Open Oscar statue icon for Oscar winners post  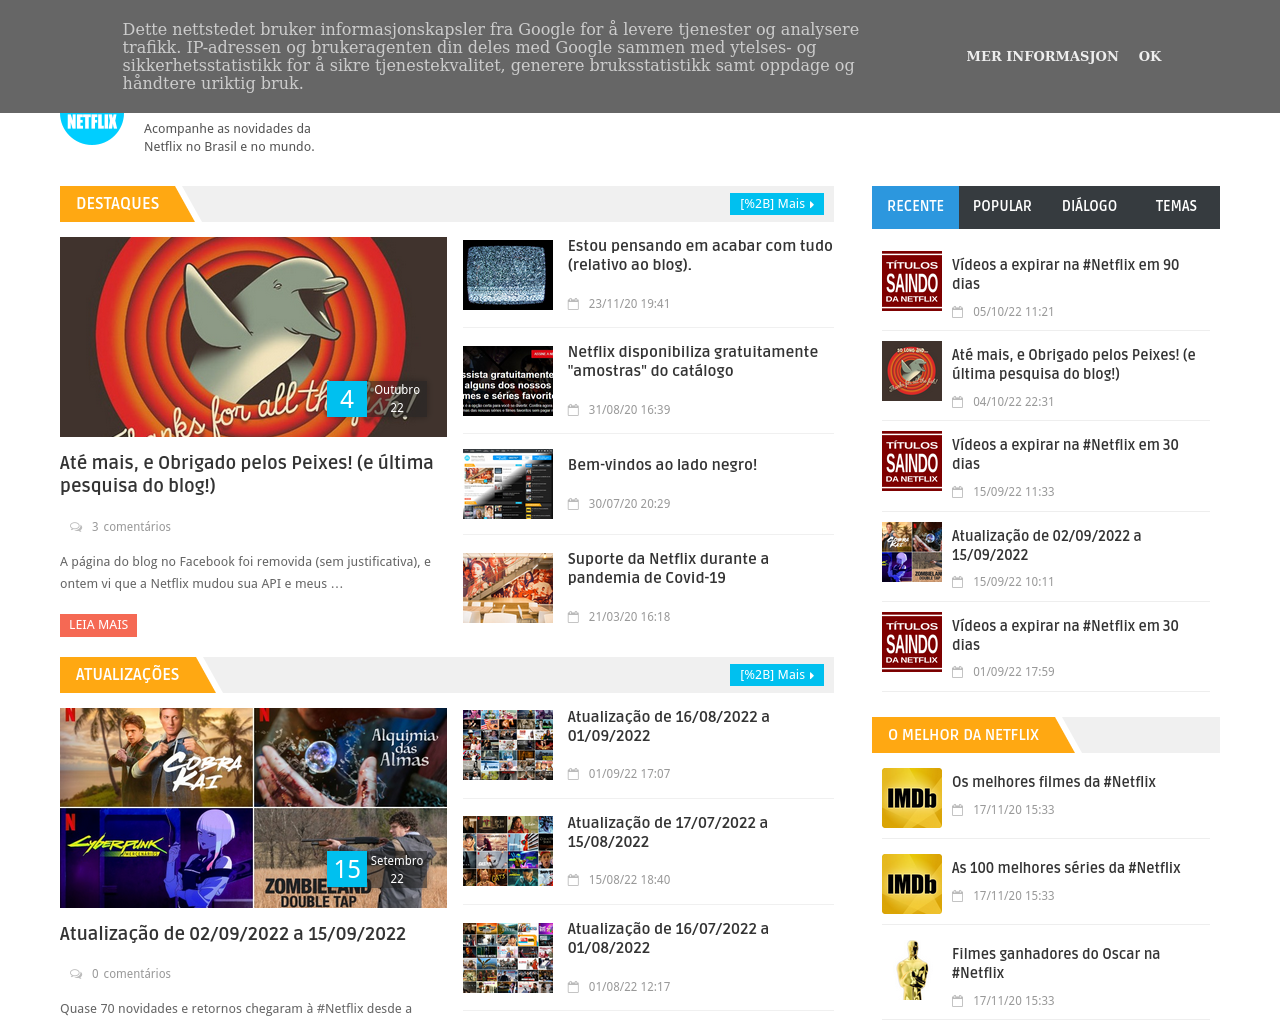click(x=912, y=970)
